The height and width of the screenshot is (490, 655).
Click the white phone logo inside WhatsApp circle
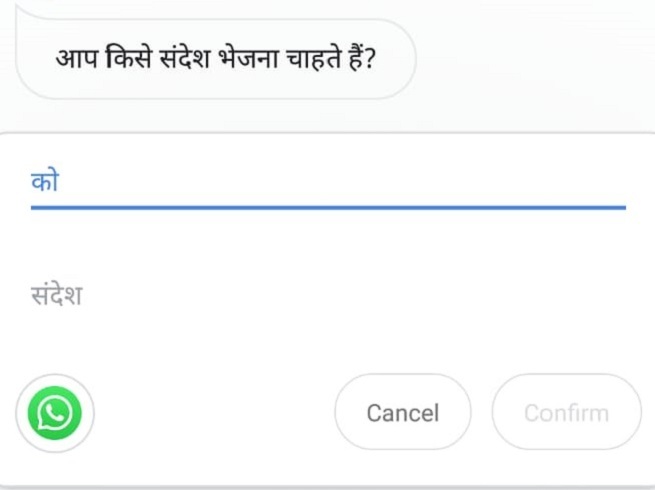[x=55, y=413]
